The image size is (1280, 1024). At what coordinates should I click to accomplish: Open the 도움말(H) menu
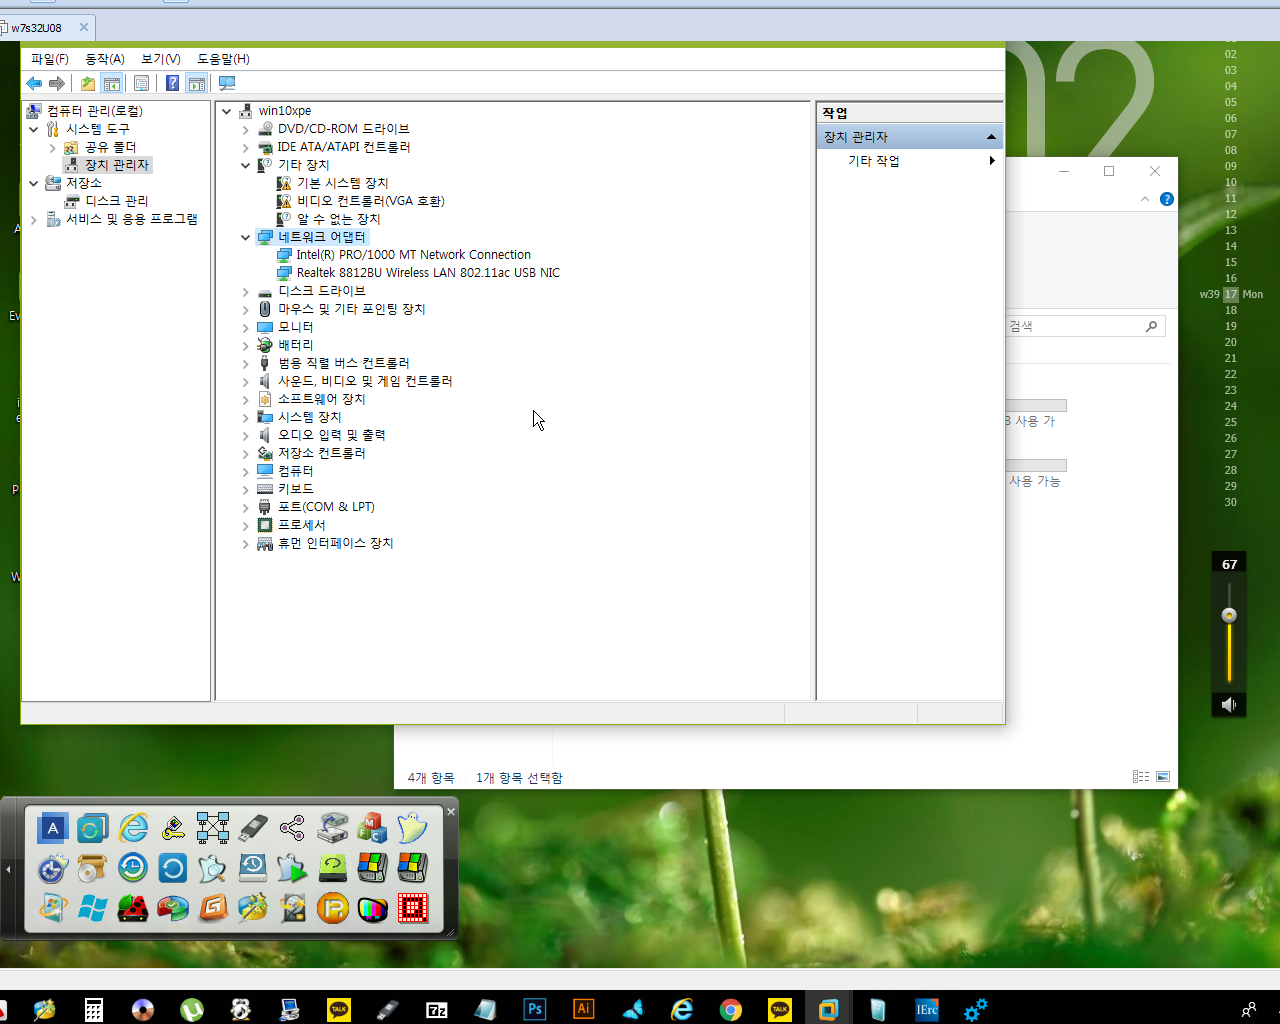point(223,59)
